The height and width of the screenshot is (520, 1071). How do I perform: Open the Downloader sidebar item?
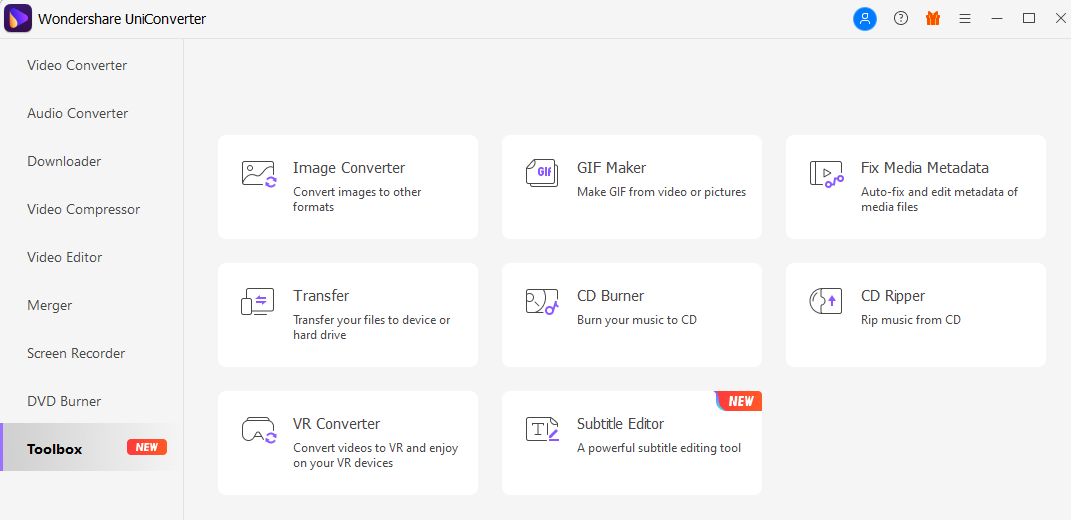click(x=64, y=161)
